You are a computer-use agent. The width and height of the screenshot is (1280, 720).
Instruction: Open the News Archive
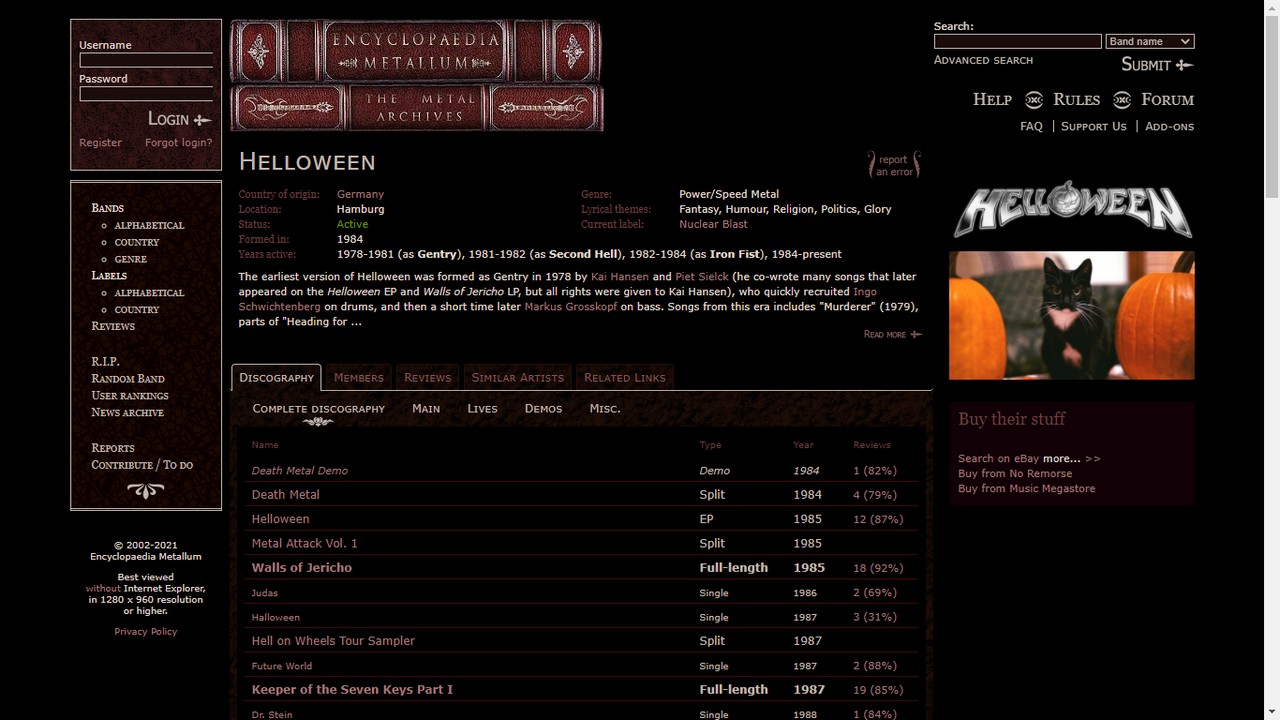127,413
